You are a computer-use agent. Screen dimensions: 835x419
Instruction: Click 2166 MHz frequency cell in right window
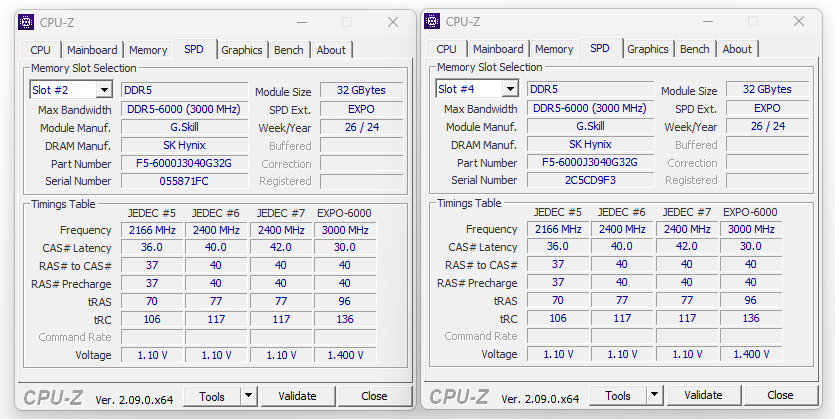(x=558, y=229)
